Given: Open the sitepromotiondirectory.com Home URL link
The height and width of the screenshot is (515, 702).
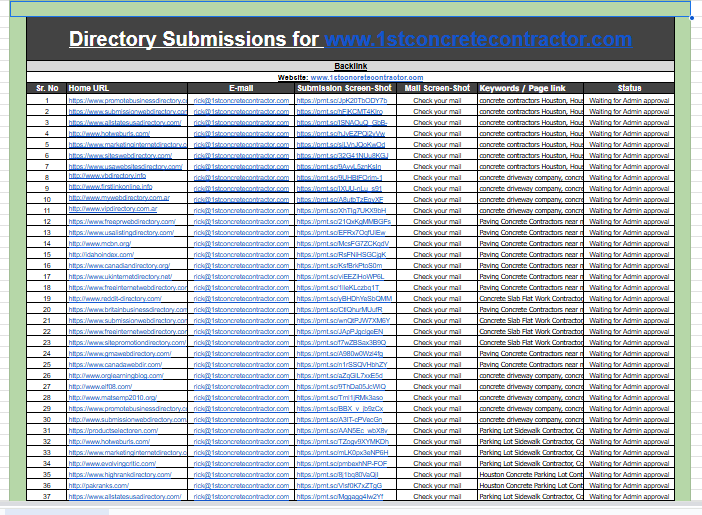Looking at the screenshot, I should pos(127,343).
